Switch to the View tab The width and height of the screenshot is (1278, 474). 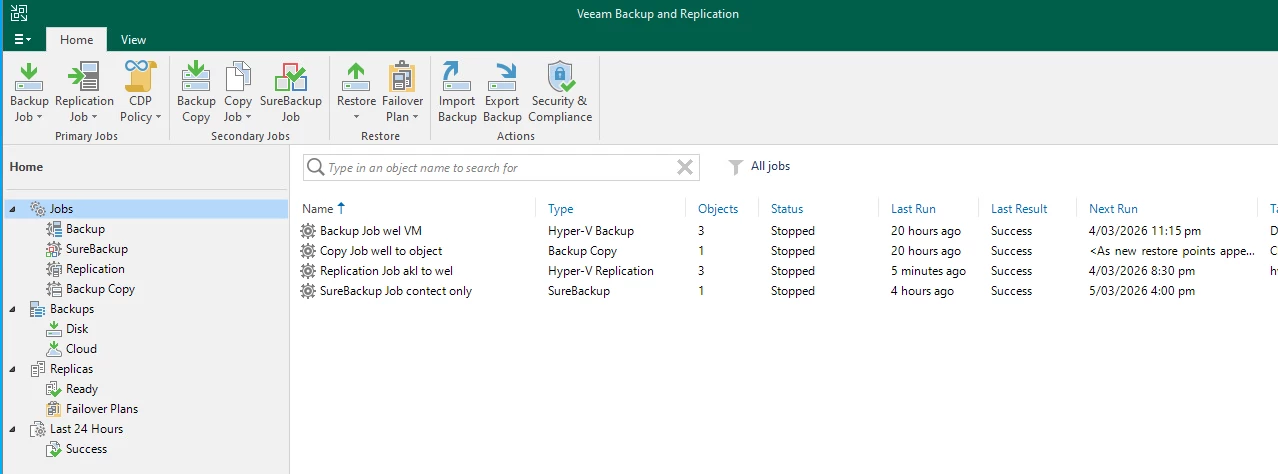pyautogui.click(x=133, y=40)
